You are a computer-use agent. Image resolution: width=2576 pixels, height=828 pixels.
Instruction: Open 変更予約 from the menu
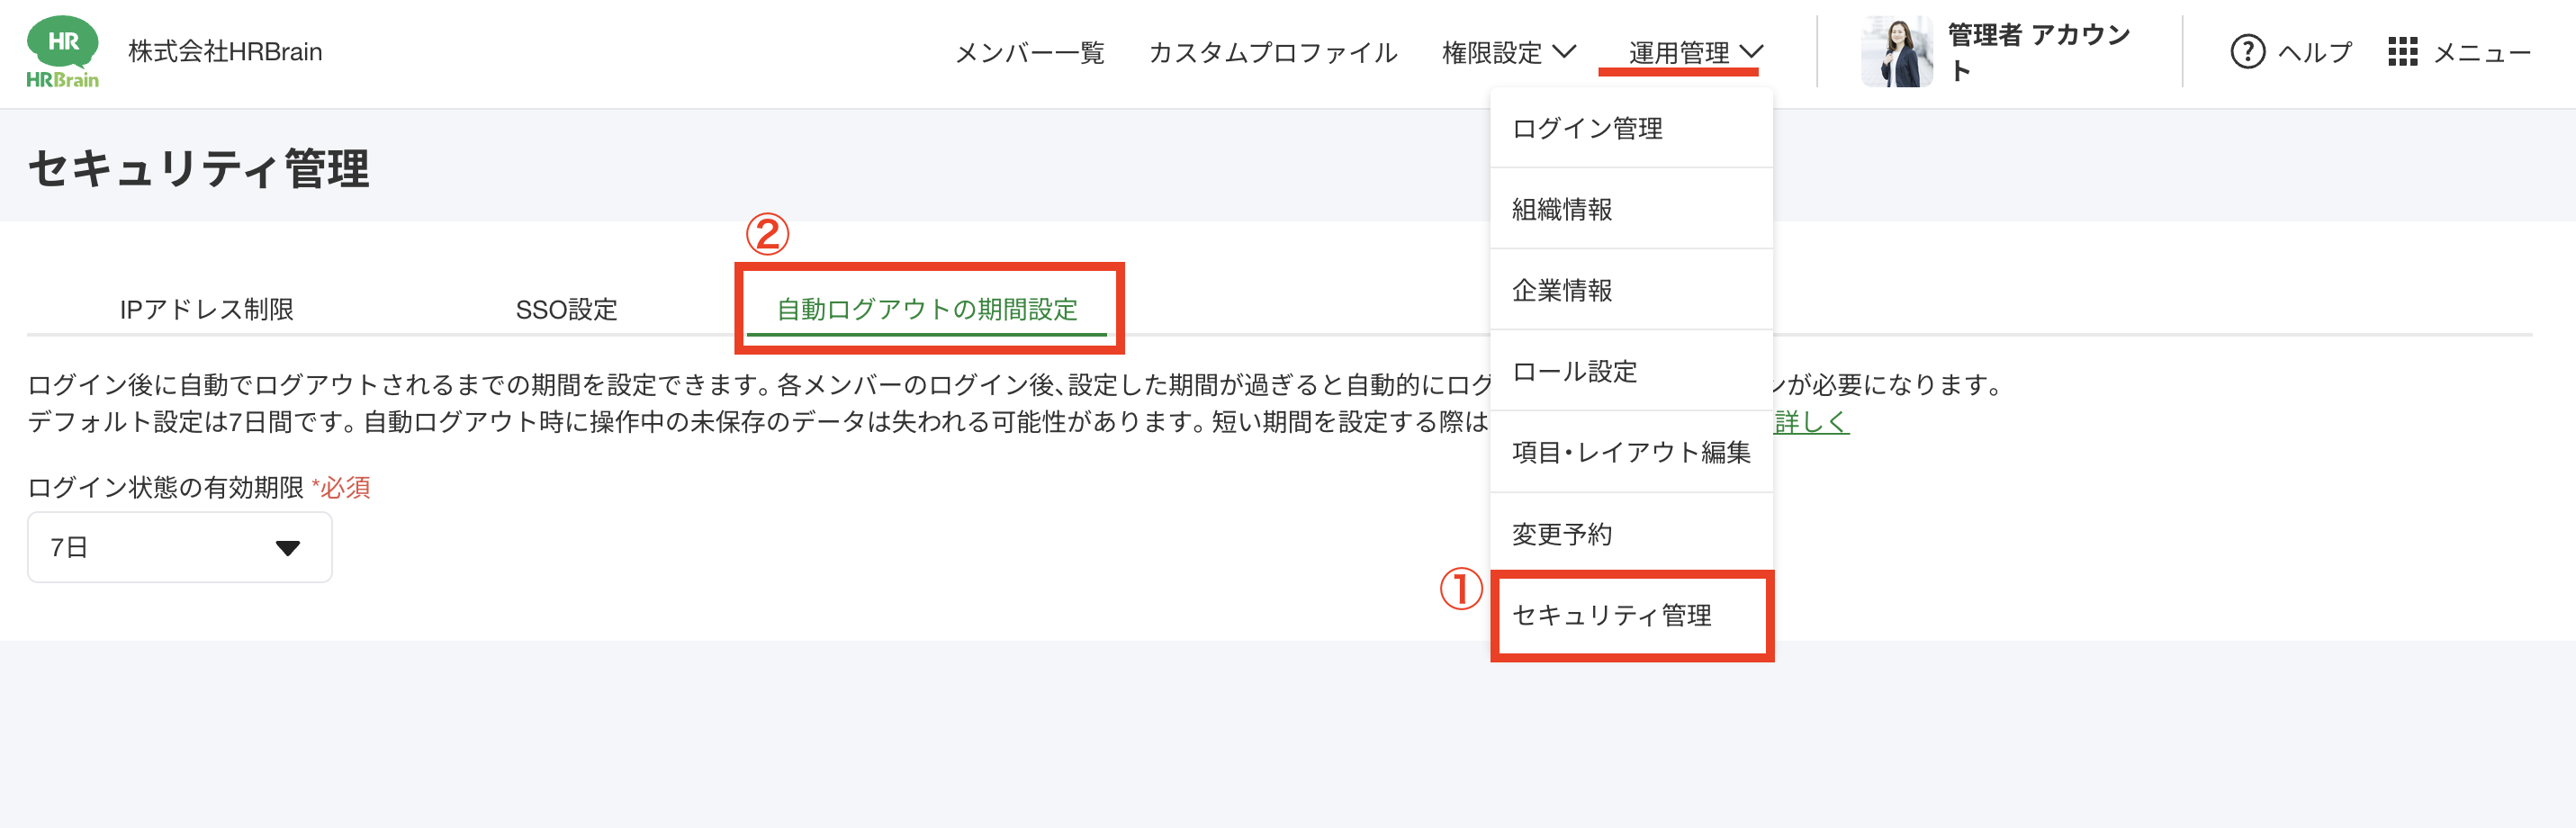coord(1562,535)
